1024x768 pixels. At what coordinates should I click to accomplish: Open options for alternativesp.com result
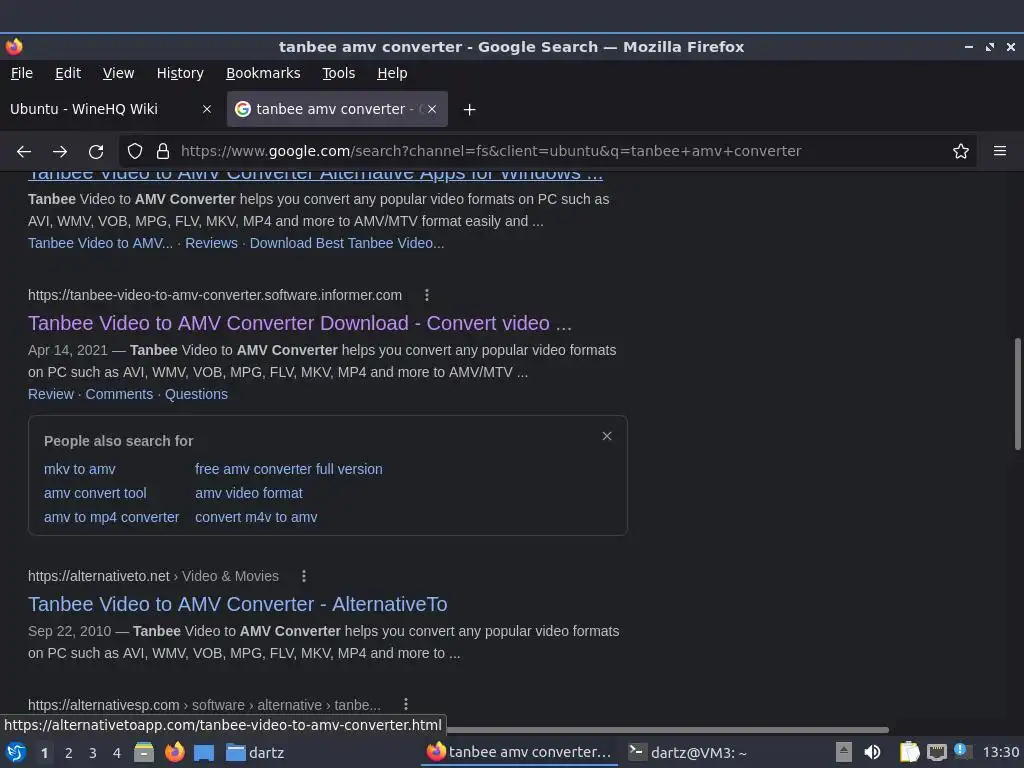point(406,704)
